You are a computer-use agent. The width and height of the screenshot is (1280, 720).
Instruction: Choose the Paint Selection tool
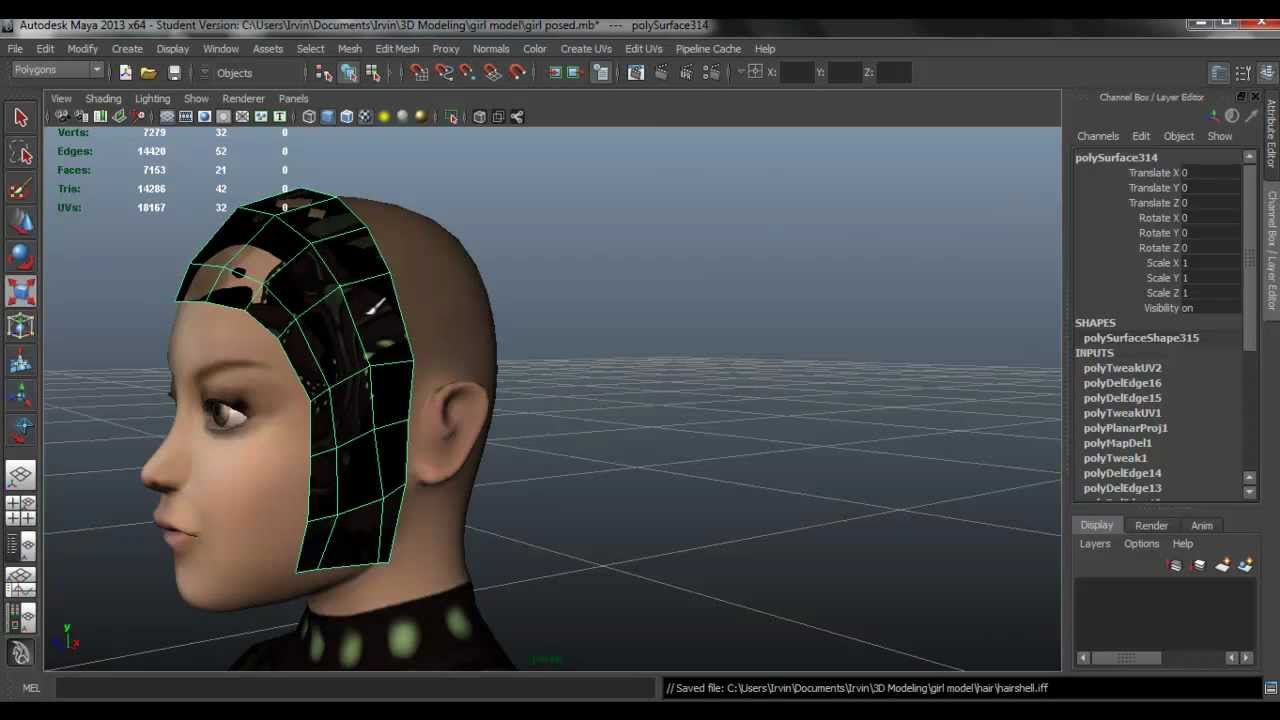pos(21,188)
